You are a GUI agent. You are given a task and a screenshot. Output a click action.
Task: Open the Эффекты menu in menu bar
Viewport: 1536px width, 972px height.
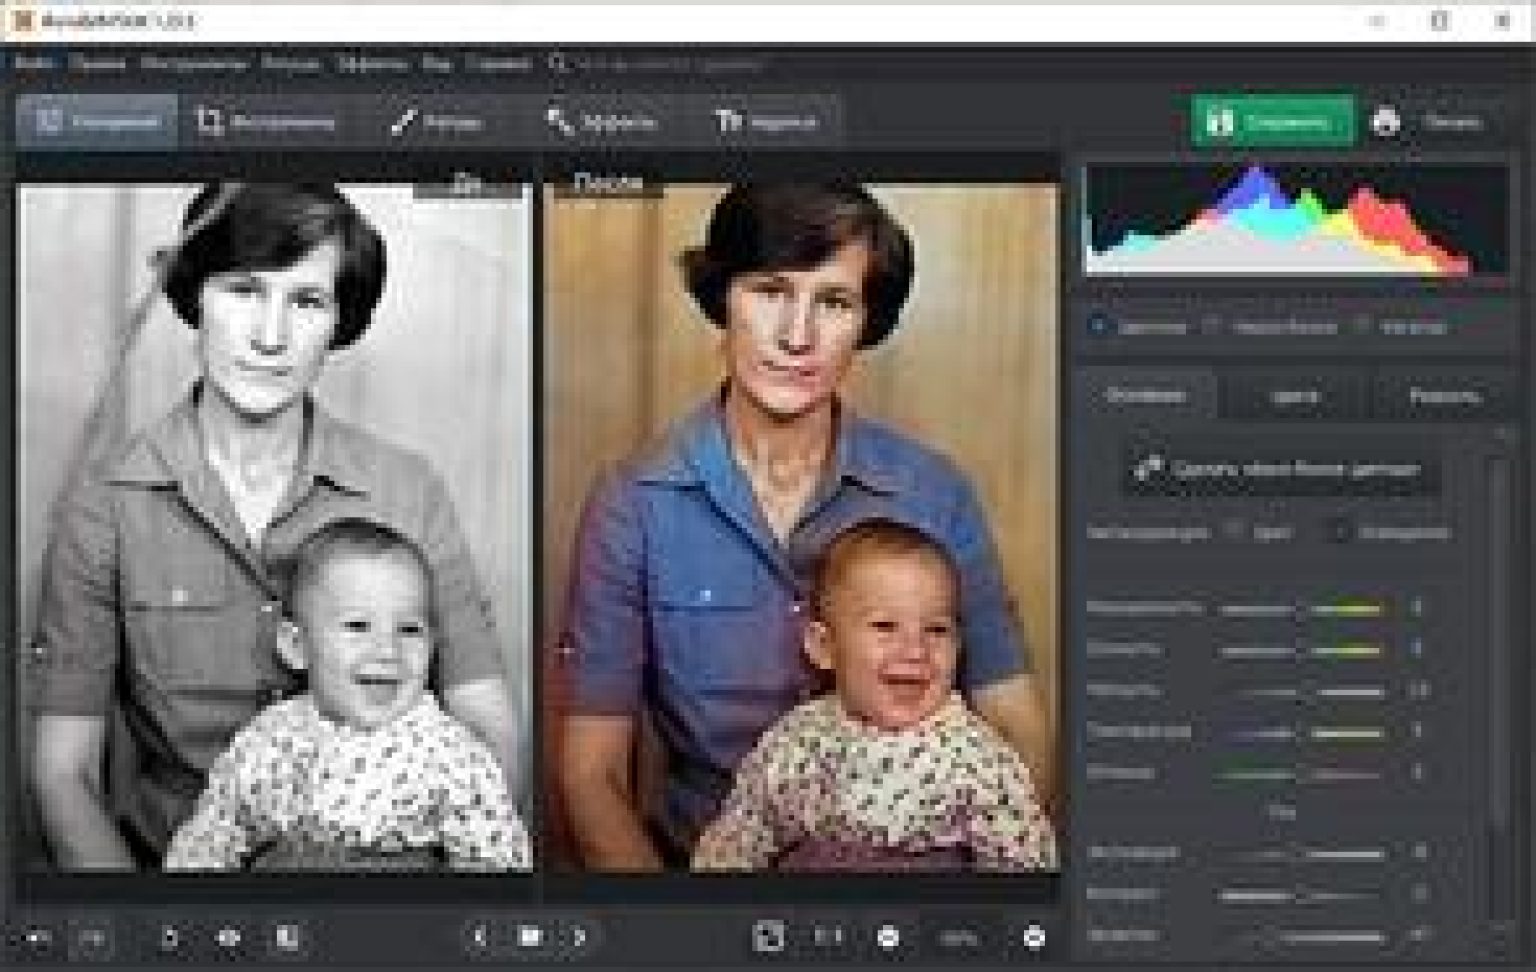tap(371, 64)
